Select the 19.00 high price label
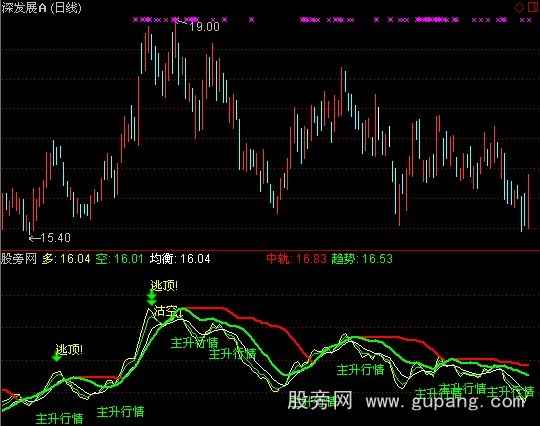Viewport: 540px width, 426px height. click(205, 27)
